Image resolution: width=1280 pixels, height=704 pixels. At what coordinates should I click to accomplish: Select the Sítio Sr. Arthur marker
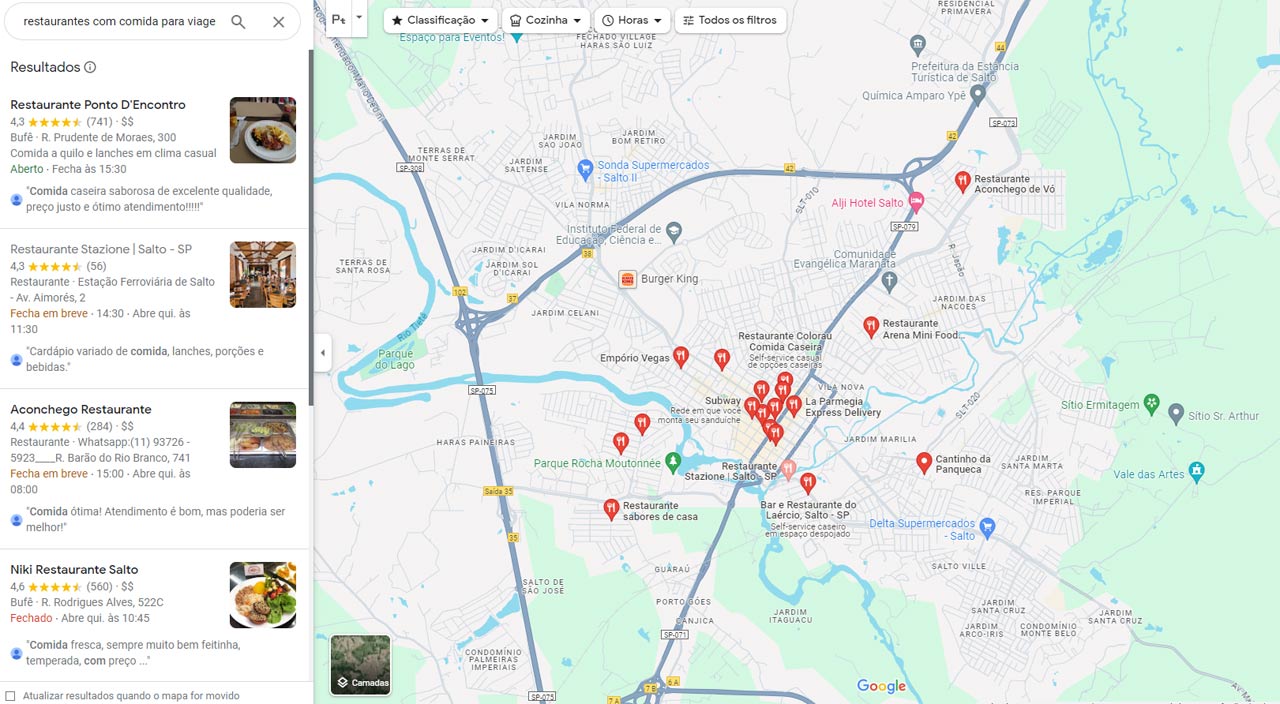[1176, 413]
